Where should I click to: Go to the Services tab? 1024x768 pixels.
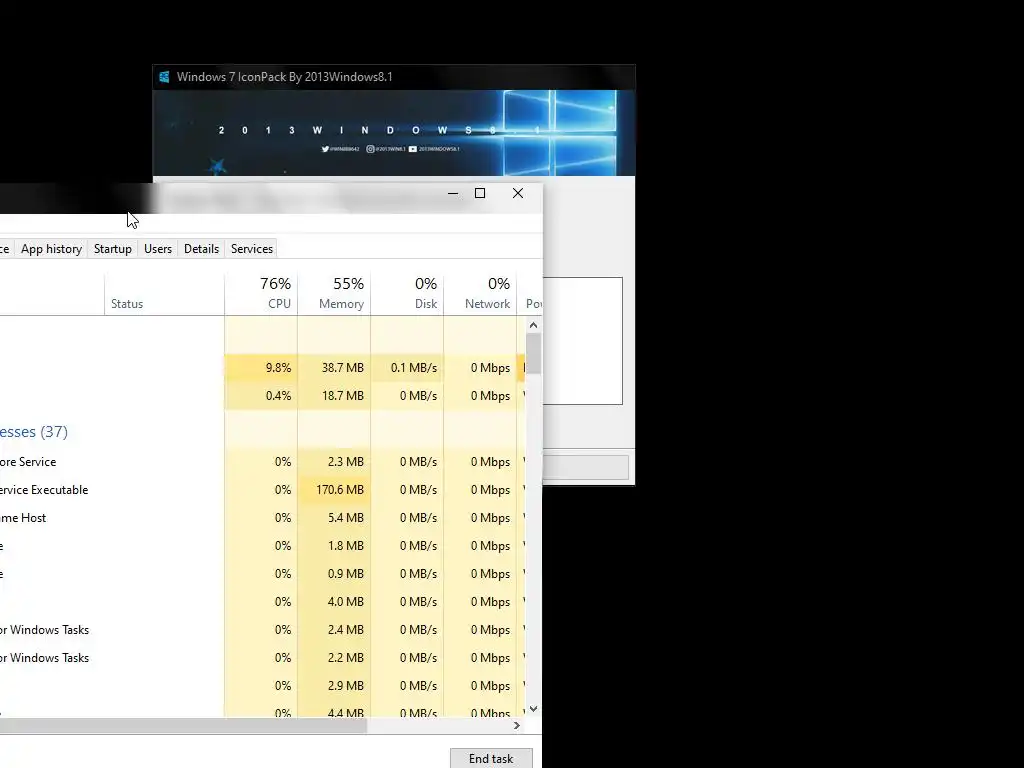[x=251, y=249]
